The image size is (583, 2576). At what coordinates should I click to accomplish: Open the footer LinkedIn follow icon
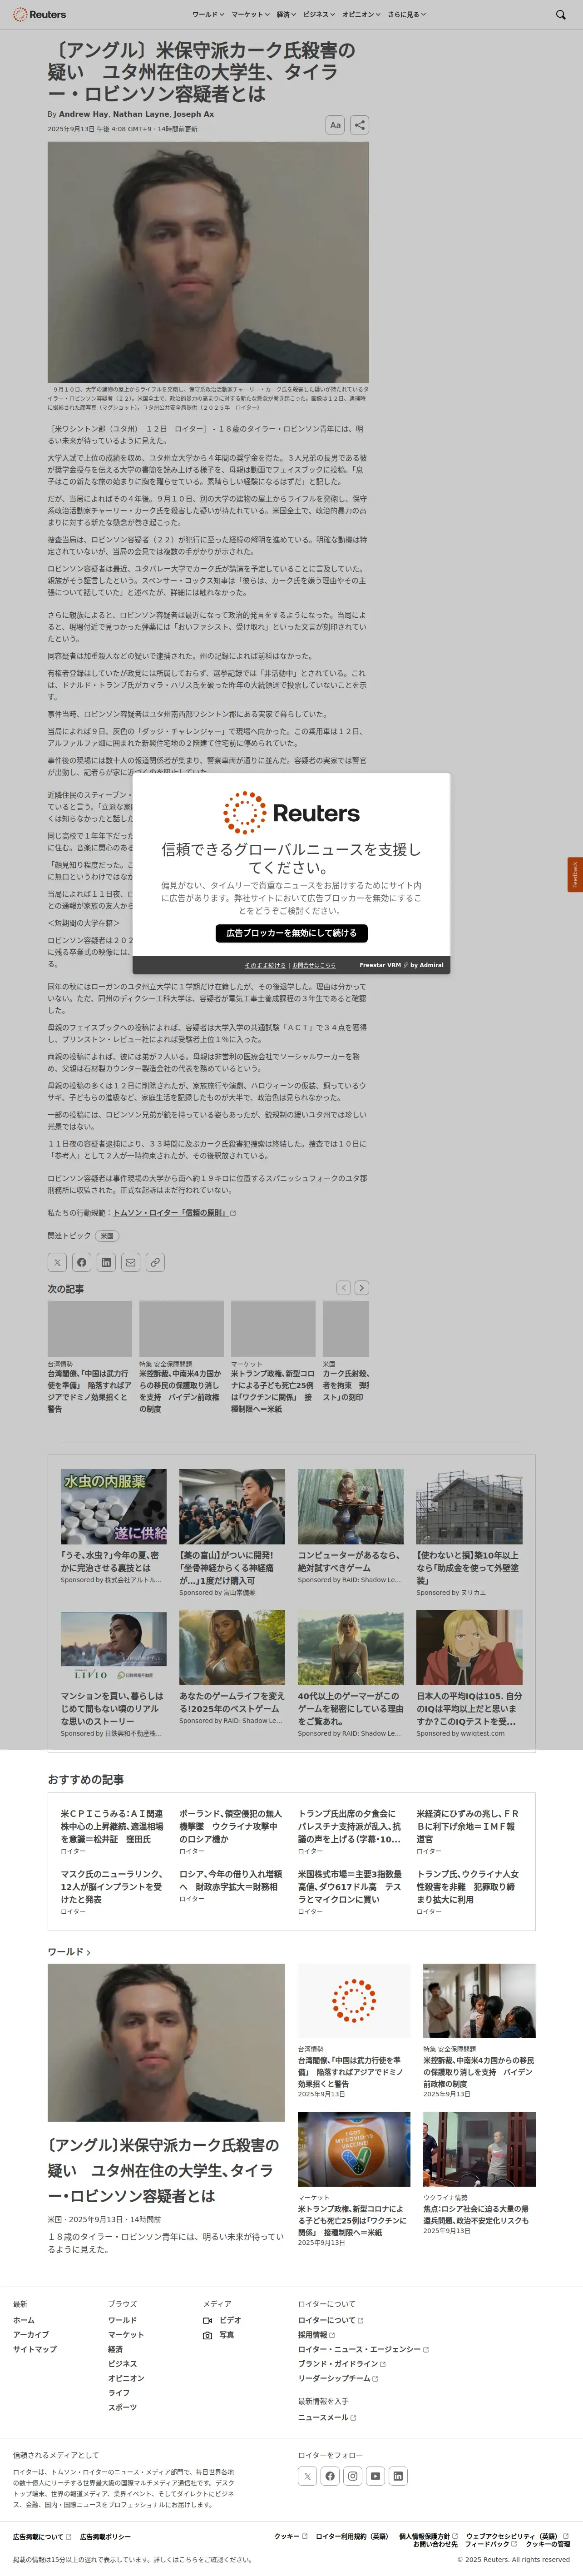[398, 2476]
